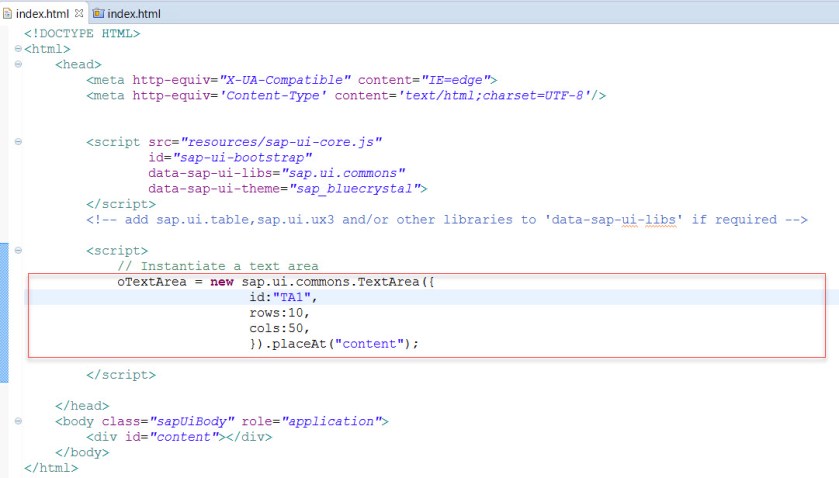Click "X-UA-Compatible" attribute value
This screenshot has height=478, width=839.
click(285, 80)
